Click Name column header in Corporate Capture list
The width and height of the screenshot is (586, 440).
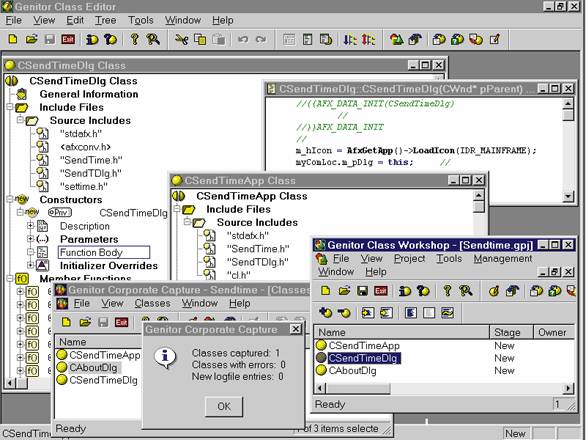[99, 342]
